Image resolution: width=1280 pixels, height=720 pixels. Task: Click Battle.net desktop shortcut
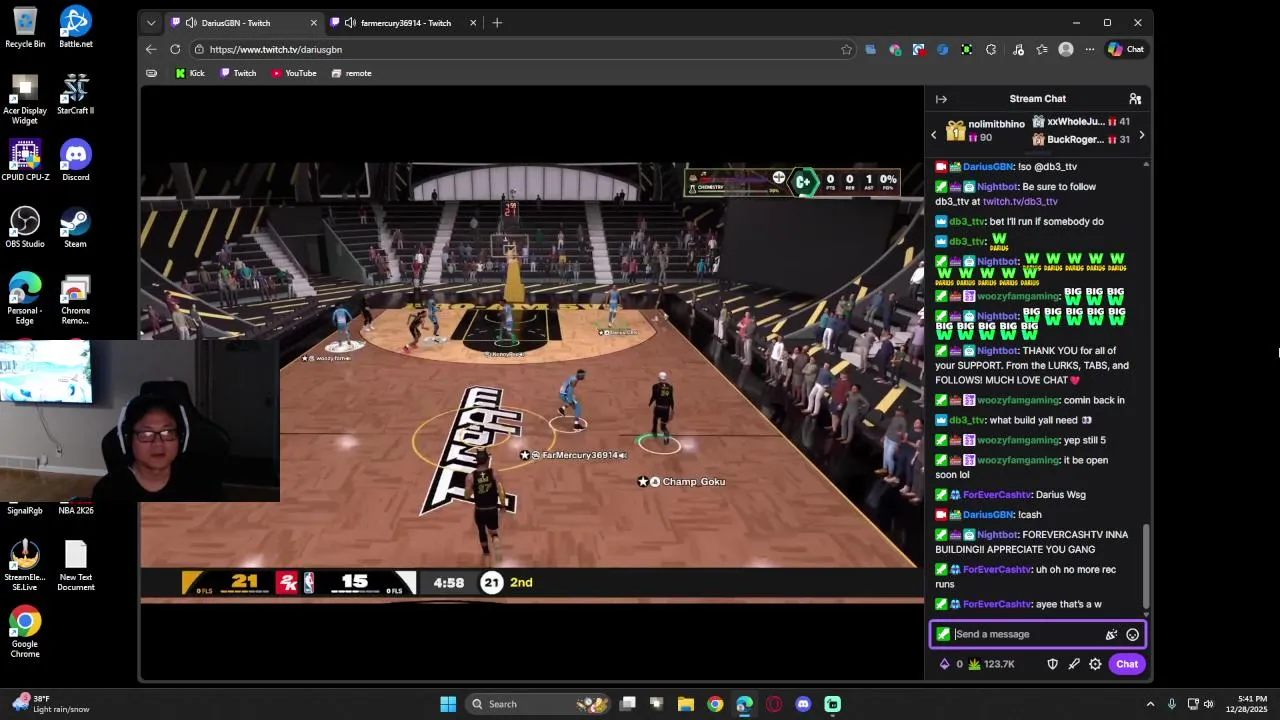pyautogui.click(x=76, y=27)
